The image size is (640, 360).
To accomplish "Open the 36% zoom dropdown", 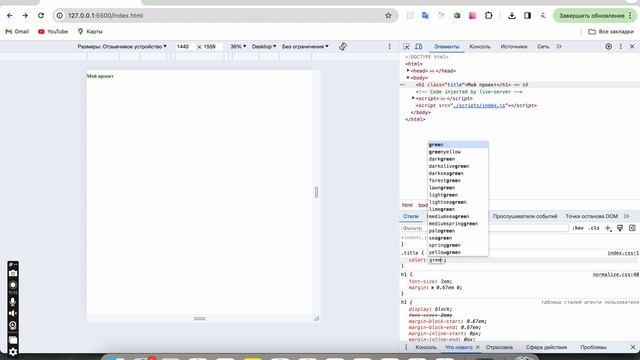I will click(x=238, y=47).
